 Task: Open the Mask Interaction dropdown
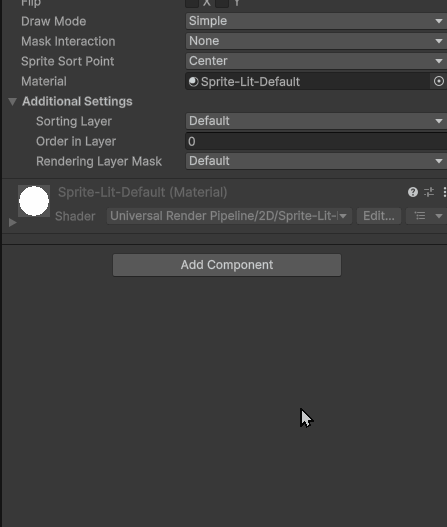316,41
